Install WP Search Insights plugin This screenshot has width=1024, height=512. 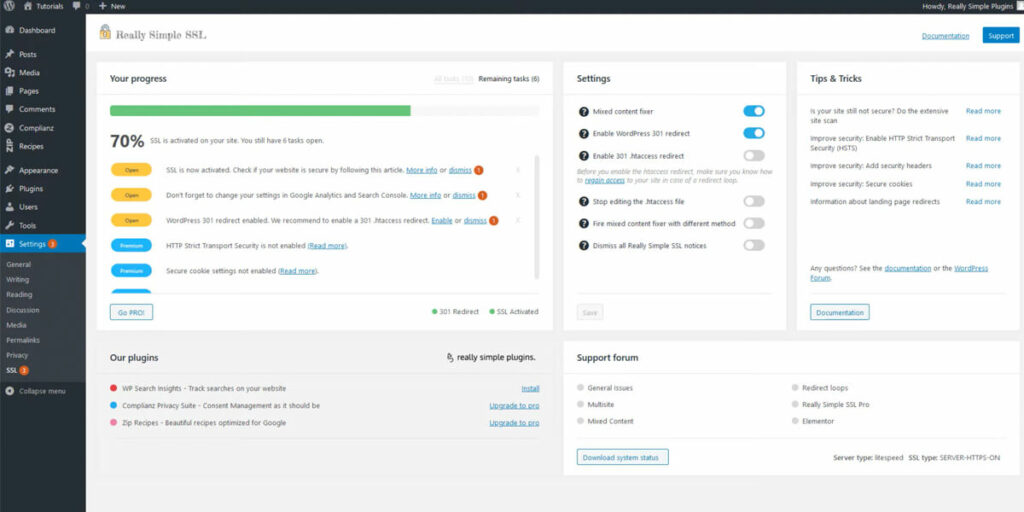(530, 389)
